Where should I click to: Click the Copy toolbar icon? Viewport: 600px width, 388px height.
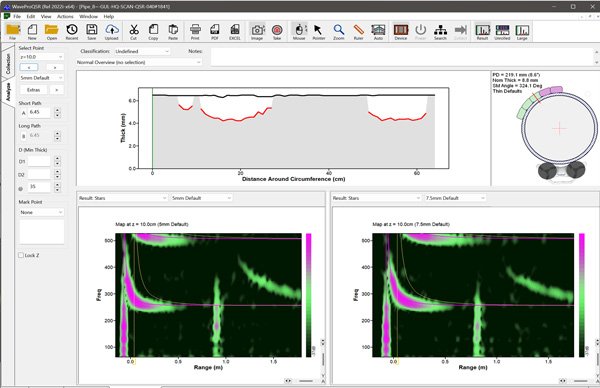153,31
